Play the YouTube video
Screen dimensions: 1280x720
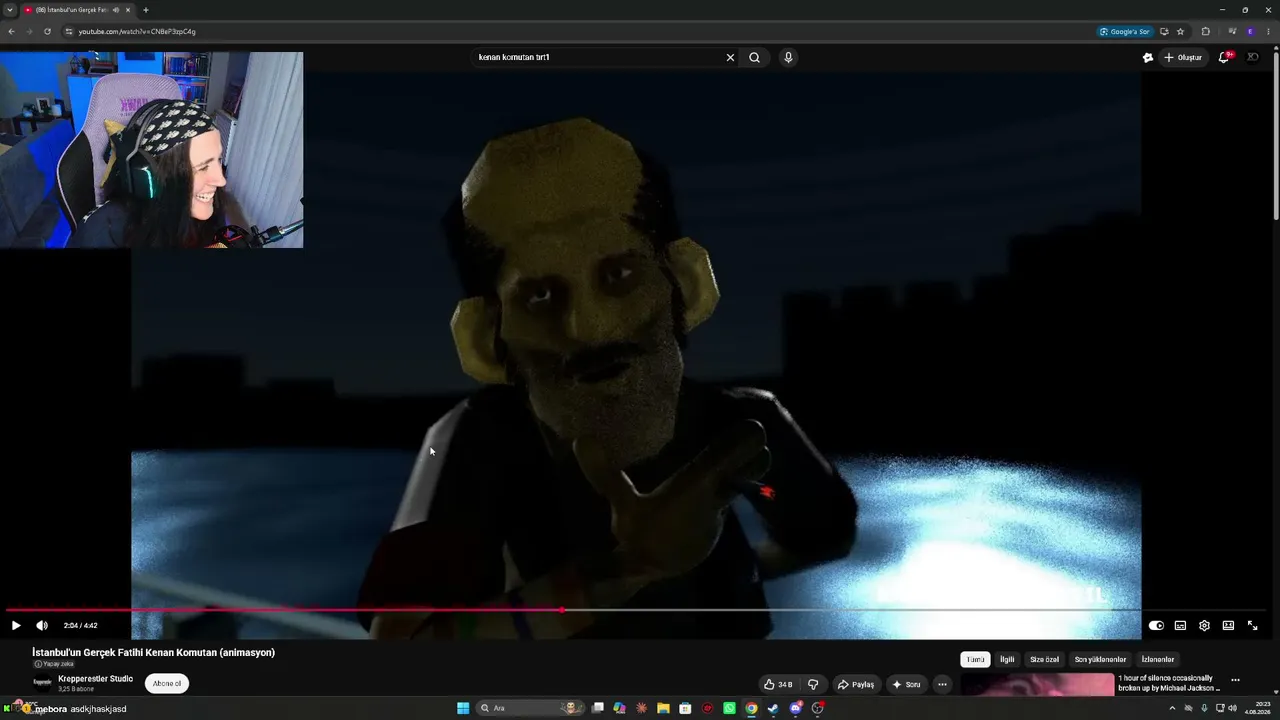(x=16, y=626)
